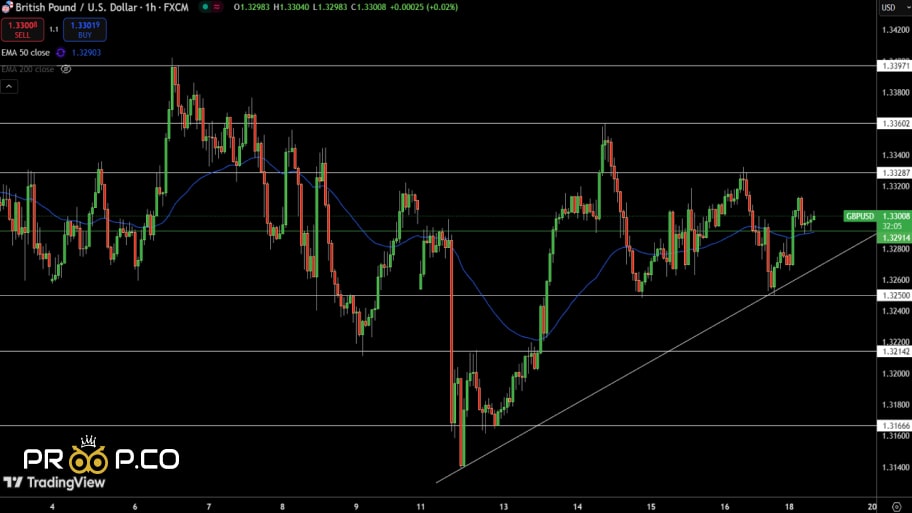Select the hidden EMA 200 close legend
Viewport: 912px width, 513px height.
[x=27, y=69]
